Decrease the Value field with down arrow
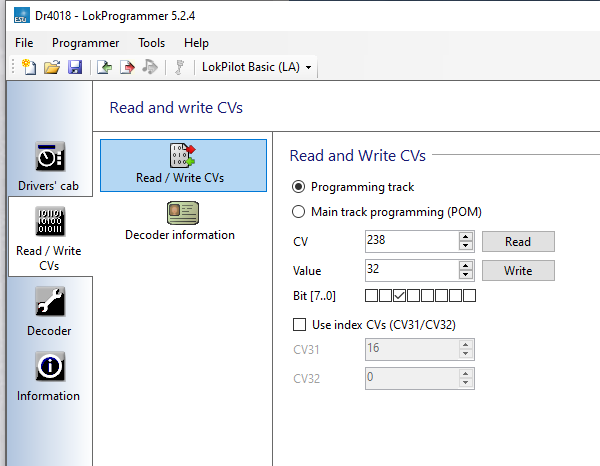This screenshot has width=600, height=466. [x=466, y=275]
